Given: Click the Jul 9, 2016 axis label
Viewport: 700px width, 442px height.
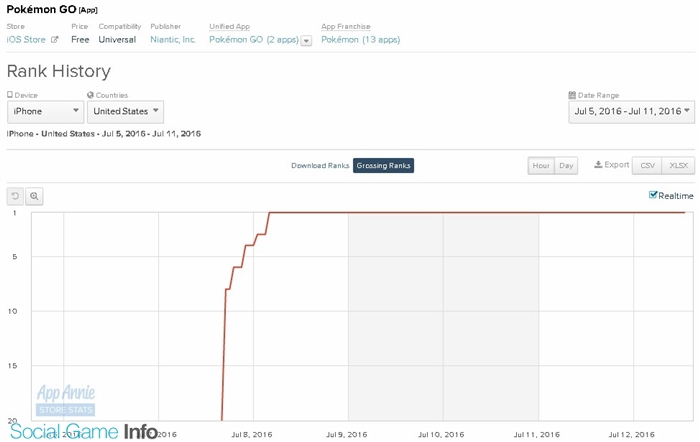Looking at the screenshot, I should click(347, 434).
